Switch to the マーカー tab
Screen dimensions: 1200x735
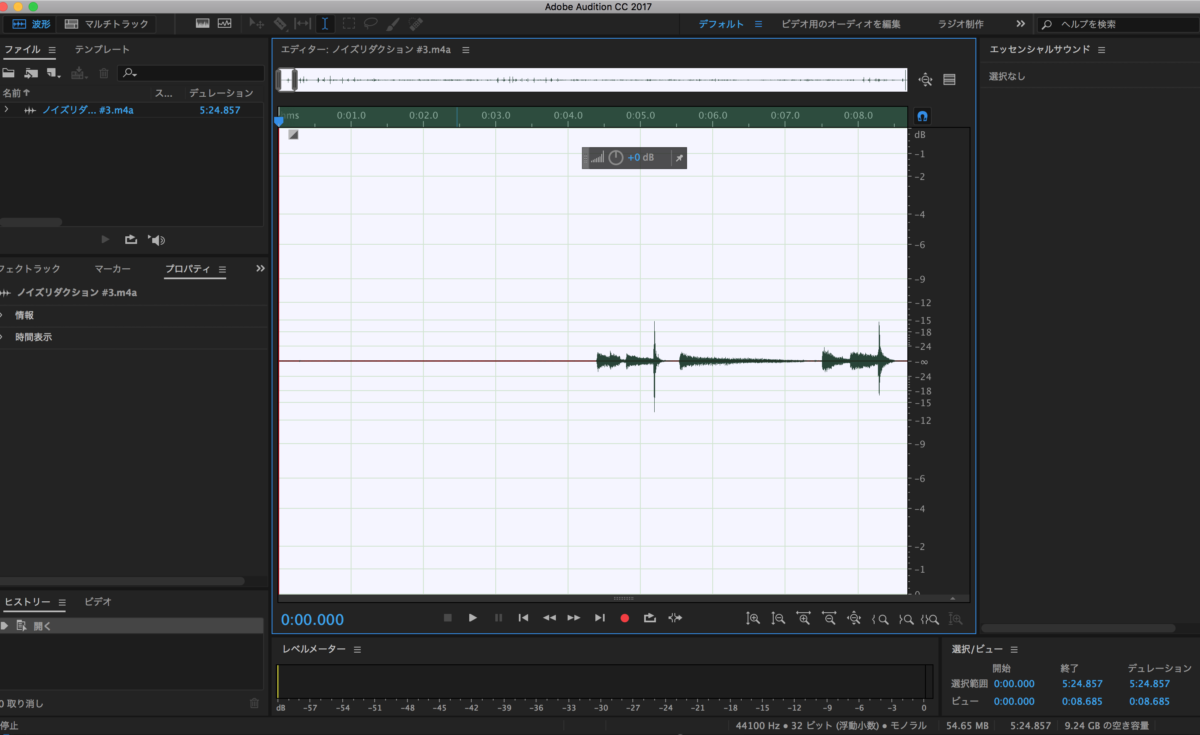[x=112, y=269]
